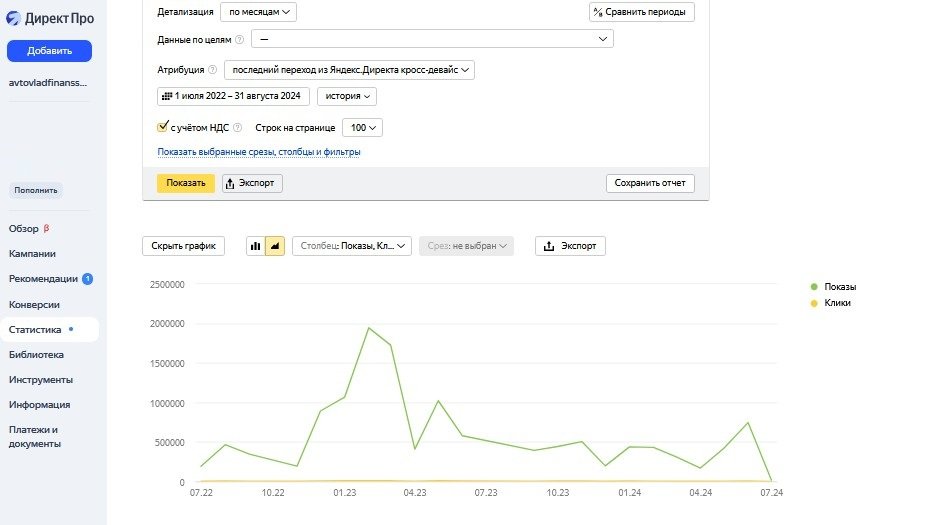
Task: Open the help icon next to Атрибуция
Action: [212, 70]
